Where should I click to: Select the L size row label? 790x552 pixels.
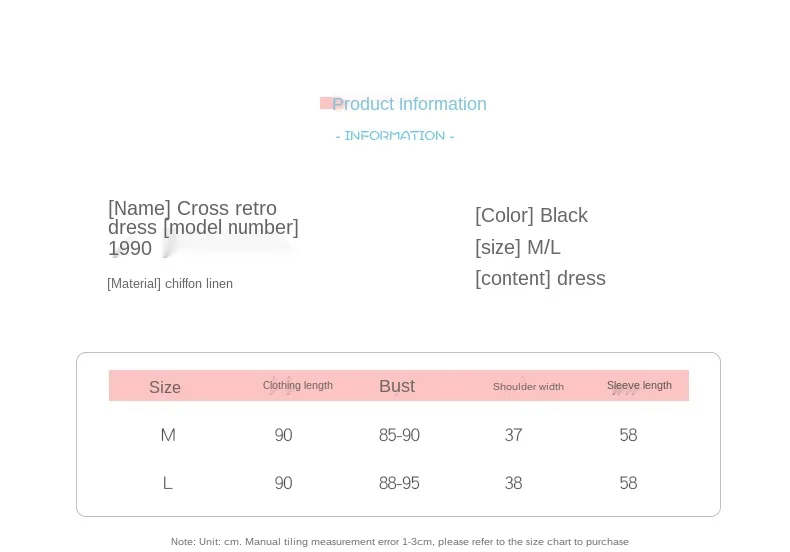click(x=168, y=483)
